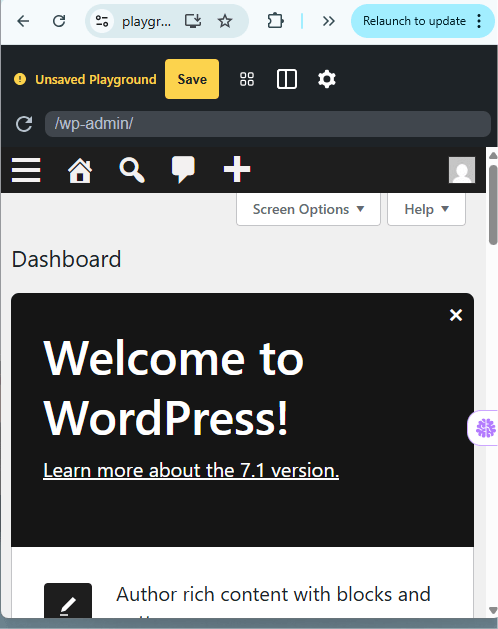Click the scrollbar down arrow
The image size is (498, 629).
[x=493, y=611]
